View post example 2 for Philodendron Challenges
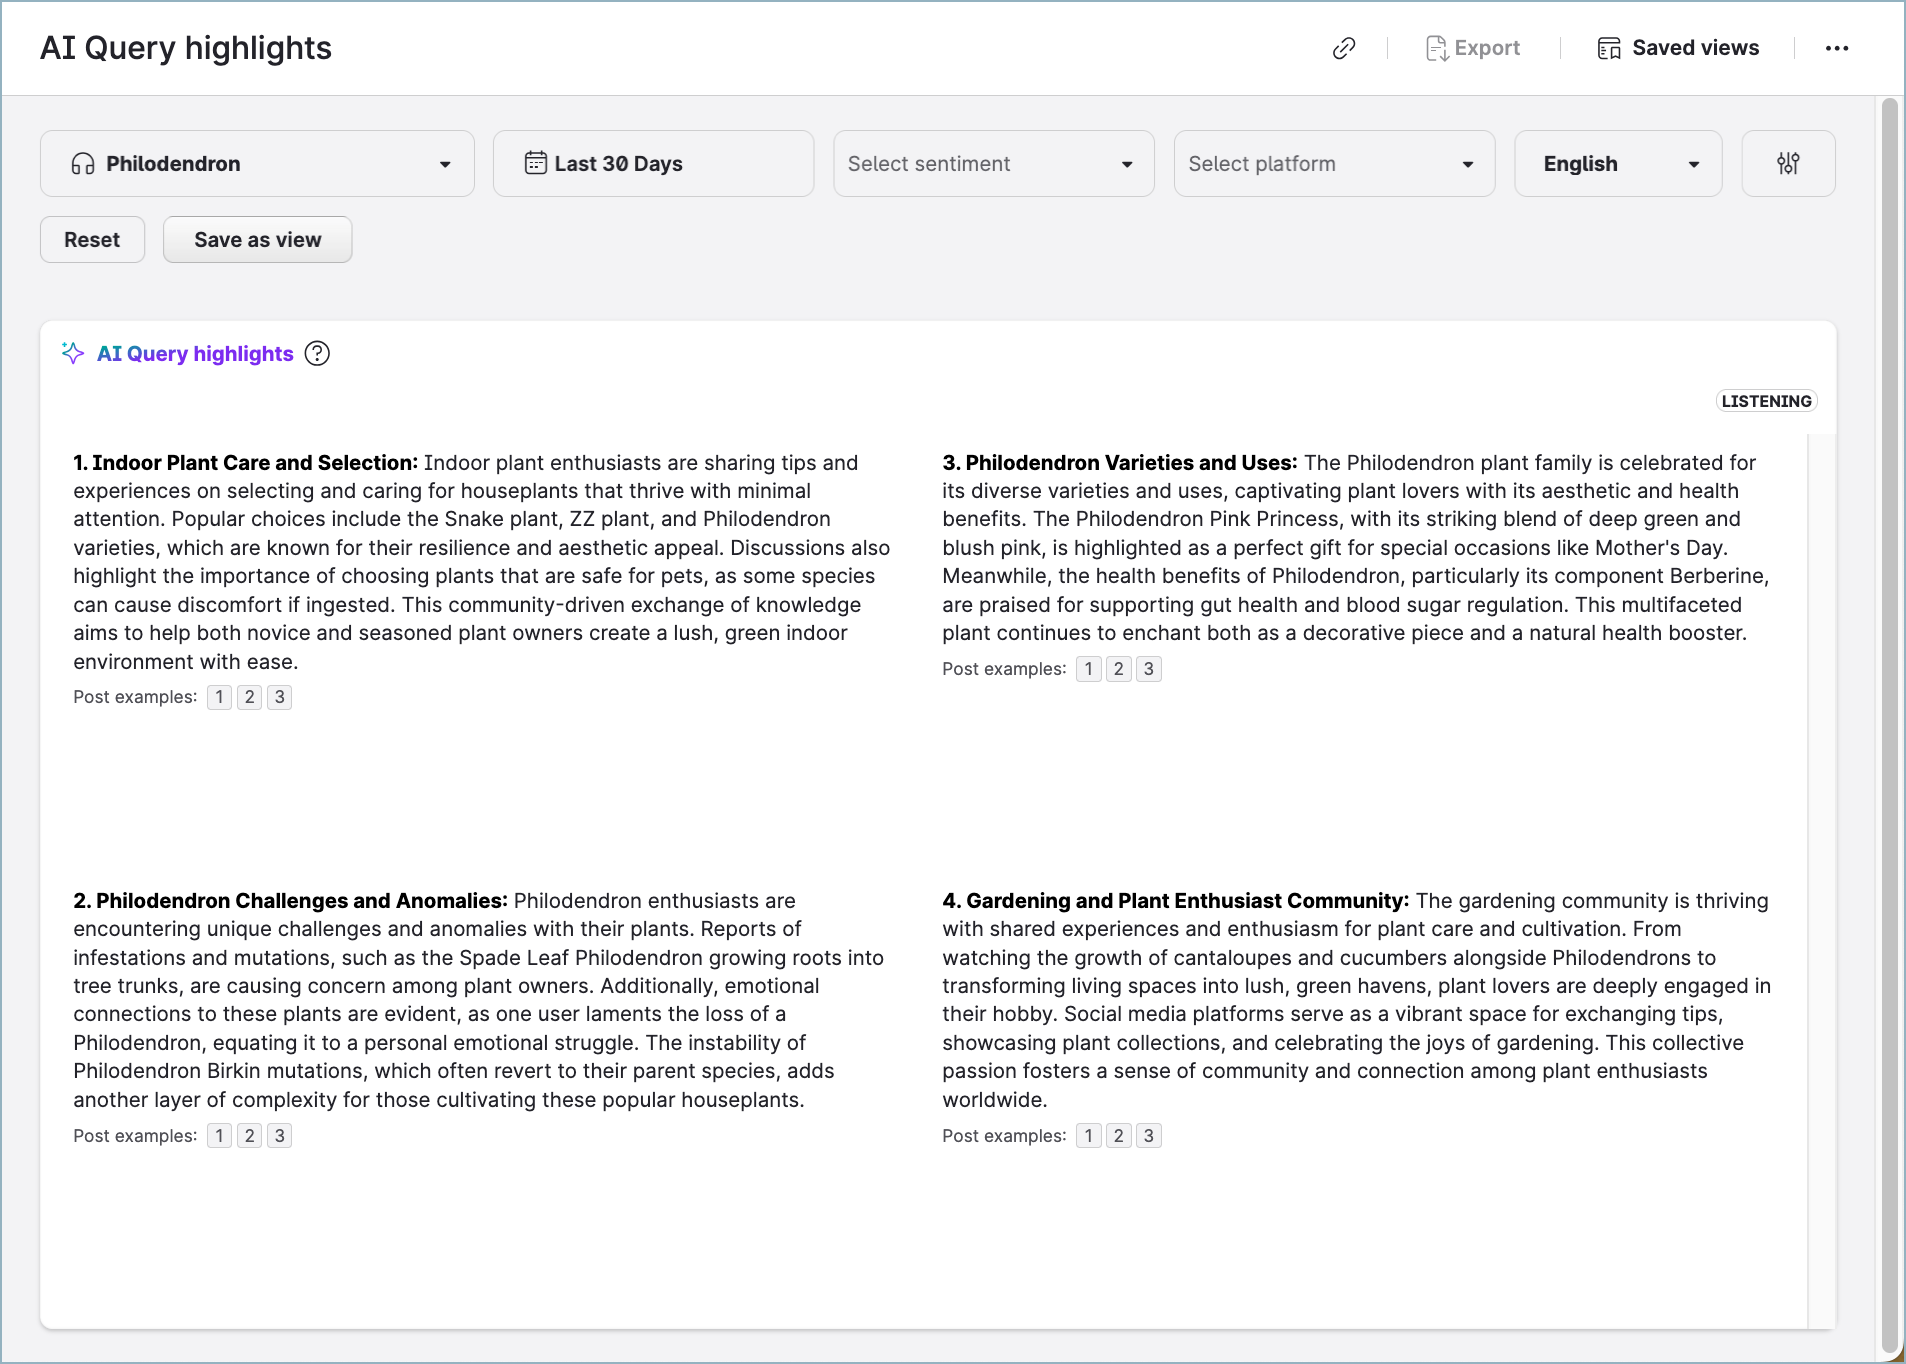The width and height of the screenshot is (1906, 1364). [250, 1136]
